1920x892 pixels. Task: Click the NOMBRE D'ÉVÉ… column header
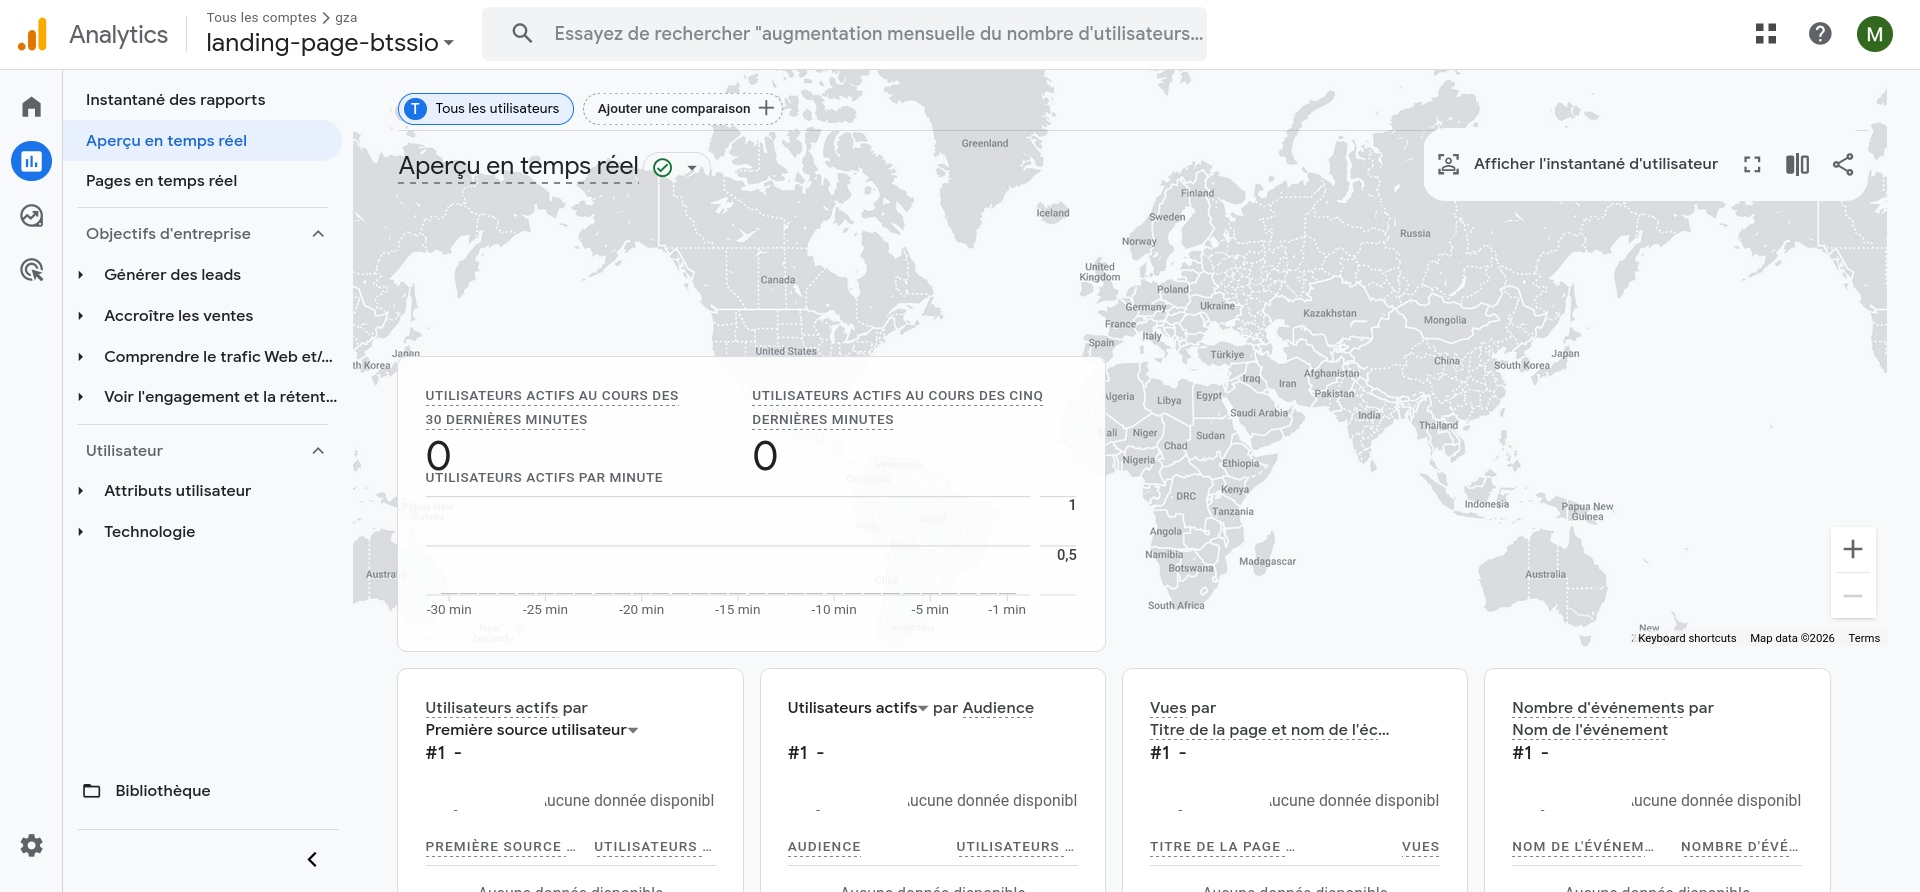(1739, 847)
